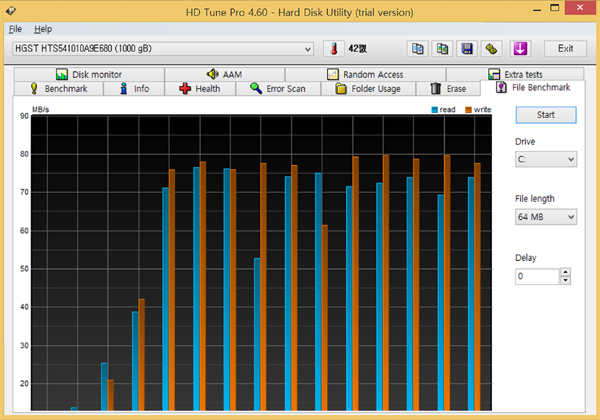
Task: Click the purple download arrow icon
Action: point(520,49)
